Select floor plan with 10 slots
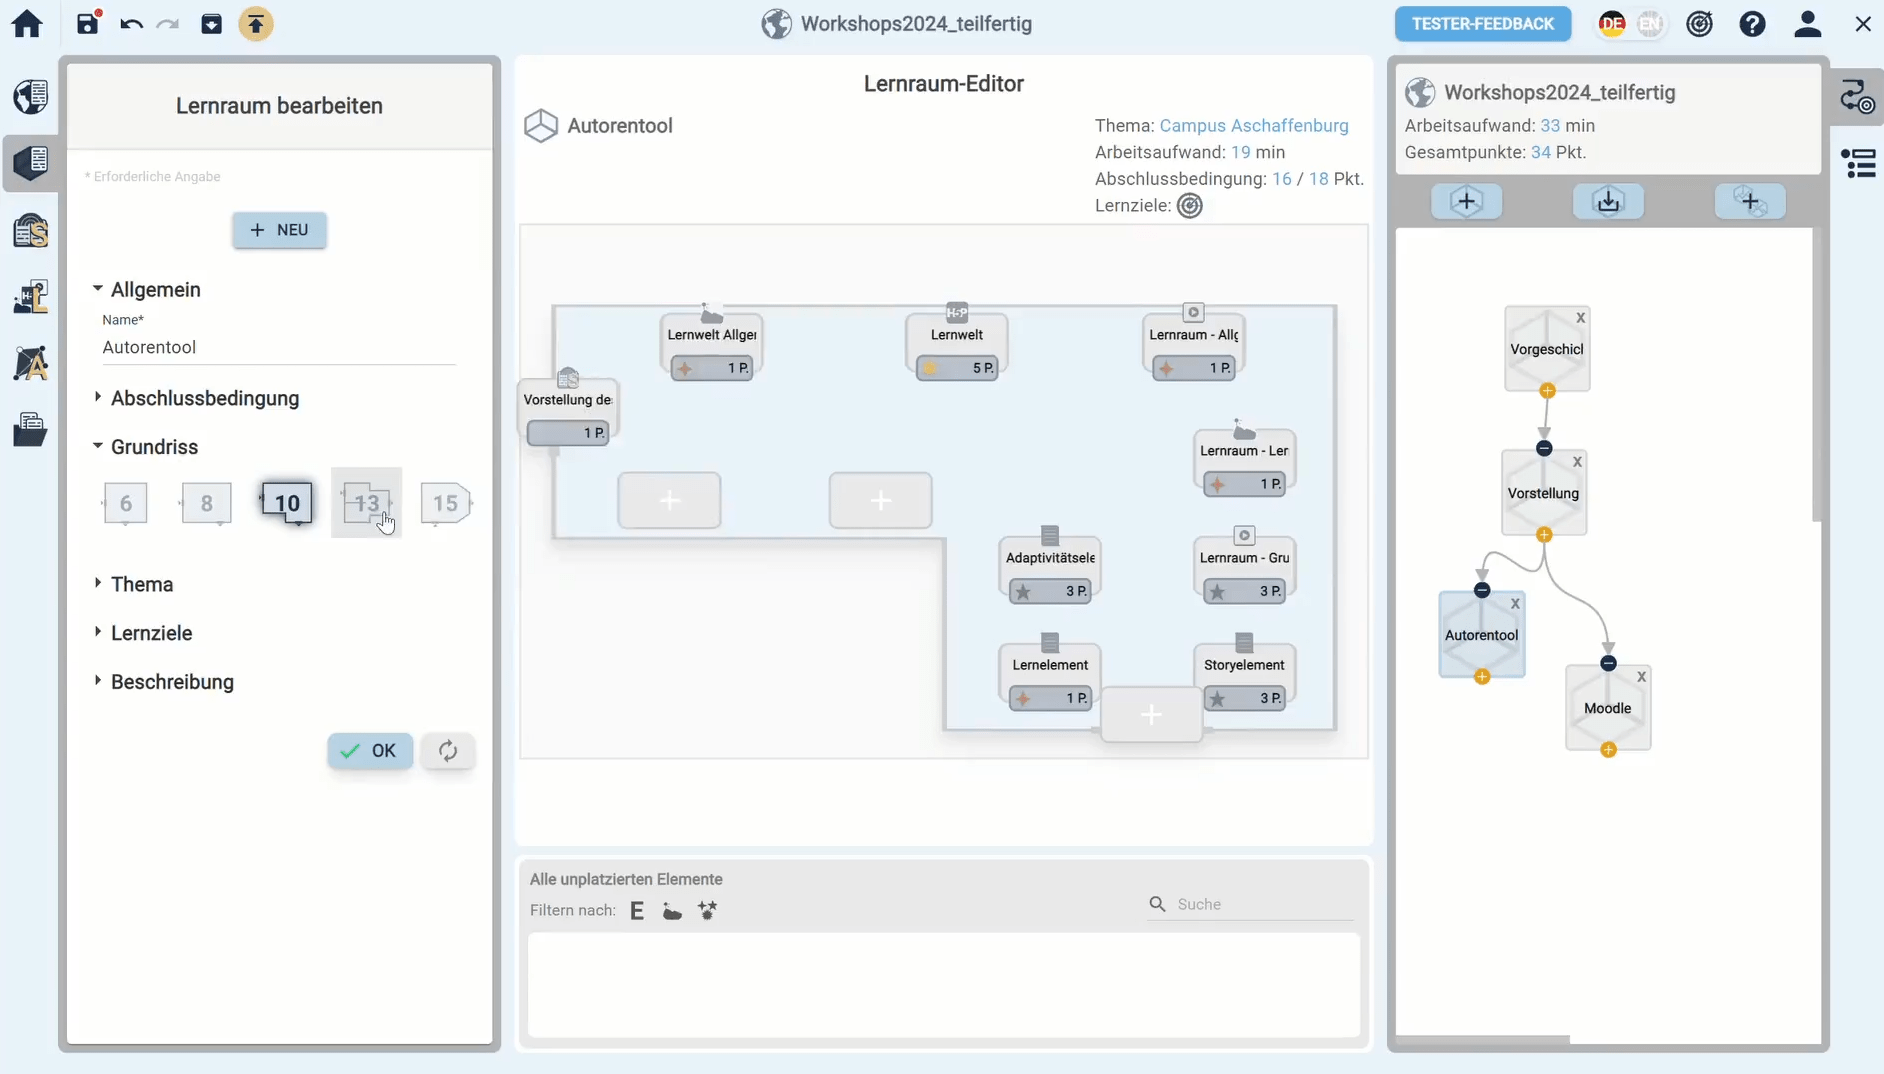The height and width of the screenshot is (1074, 1884). [287, 503]
